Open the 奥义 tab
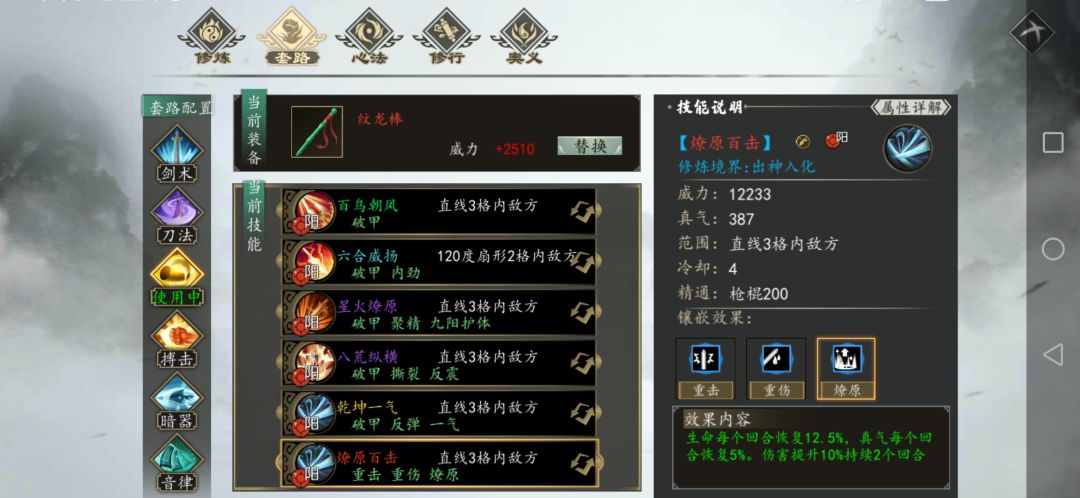This screenshot has height=498, width=1080. coord(524,37)
